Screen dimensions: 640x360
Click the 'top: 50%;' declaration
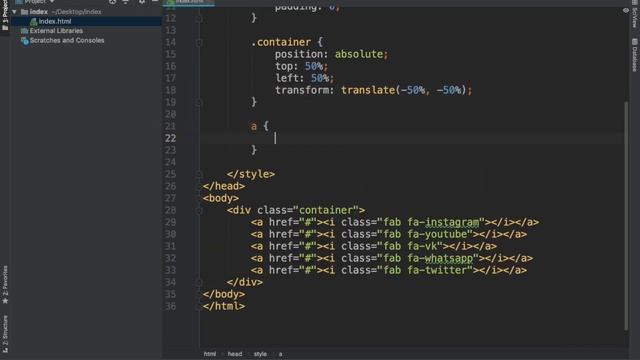[x=301, y=66]
